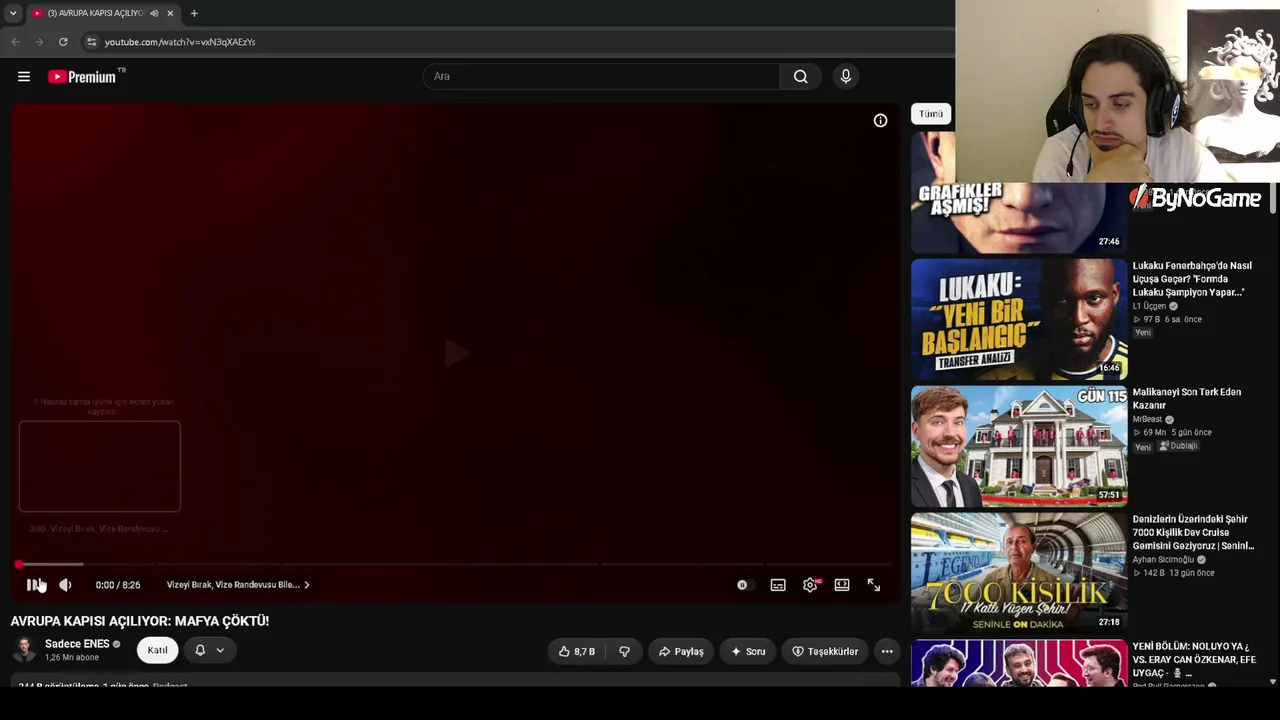Dislike the video with thumbs-down
The image size is (1280, 720).
624,652
